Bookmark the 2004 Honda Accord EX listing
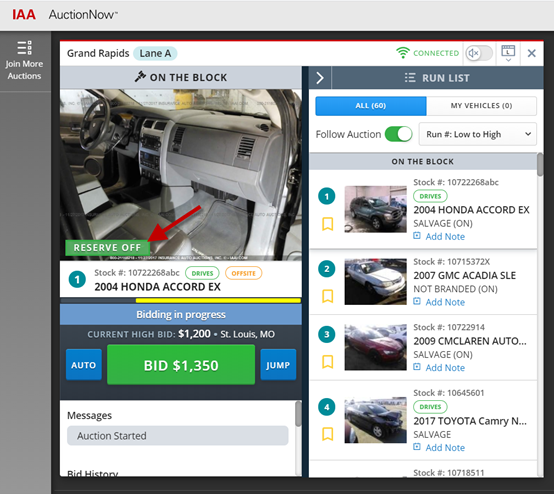Image resolution: width=554 pixels, height=494 pixels. [328, 224]
